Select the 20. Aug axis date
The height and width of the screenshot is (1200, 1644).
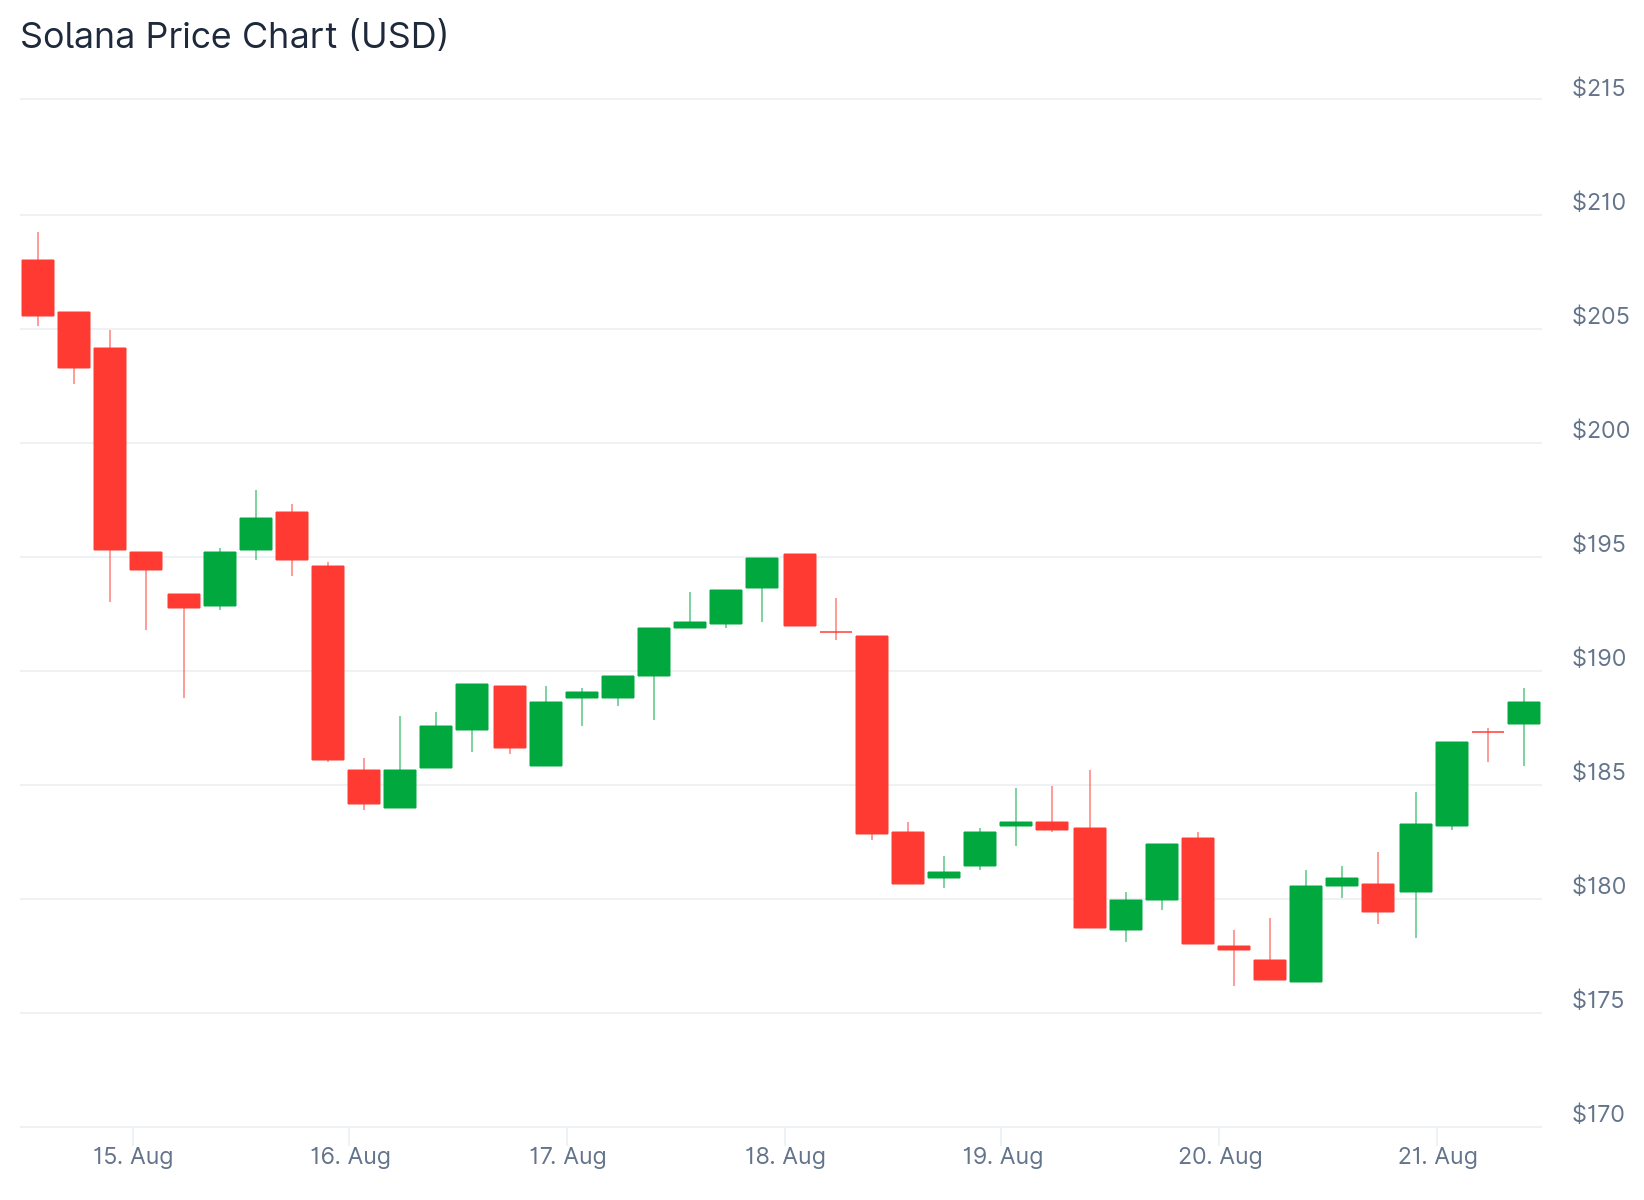pos(1220,1157)
